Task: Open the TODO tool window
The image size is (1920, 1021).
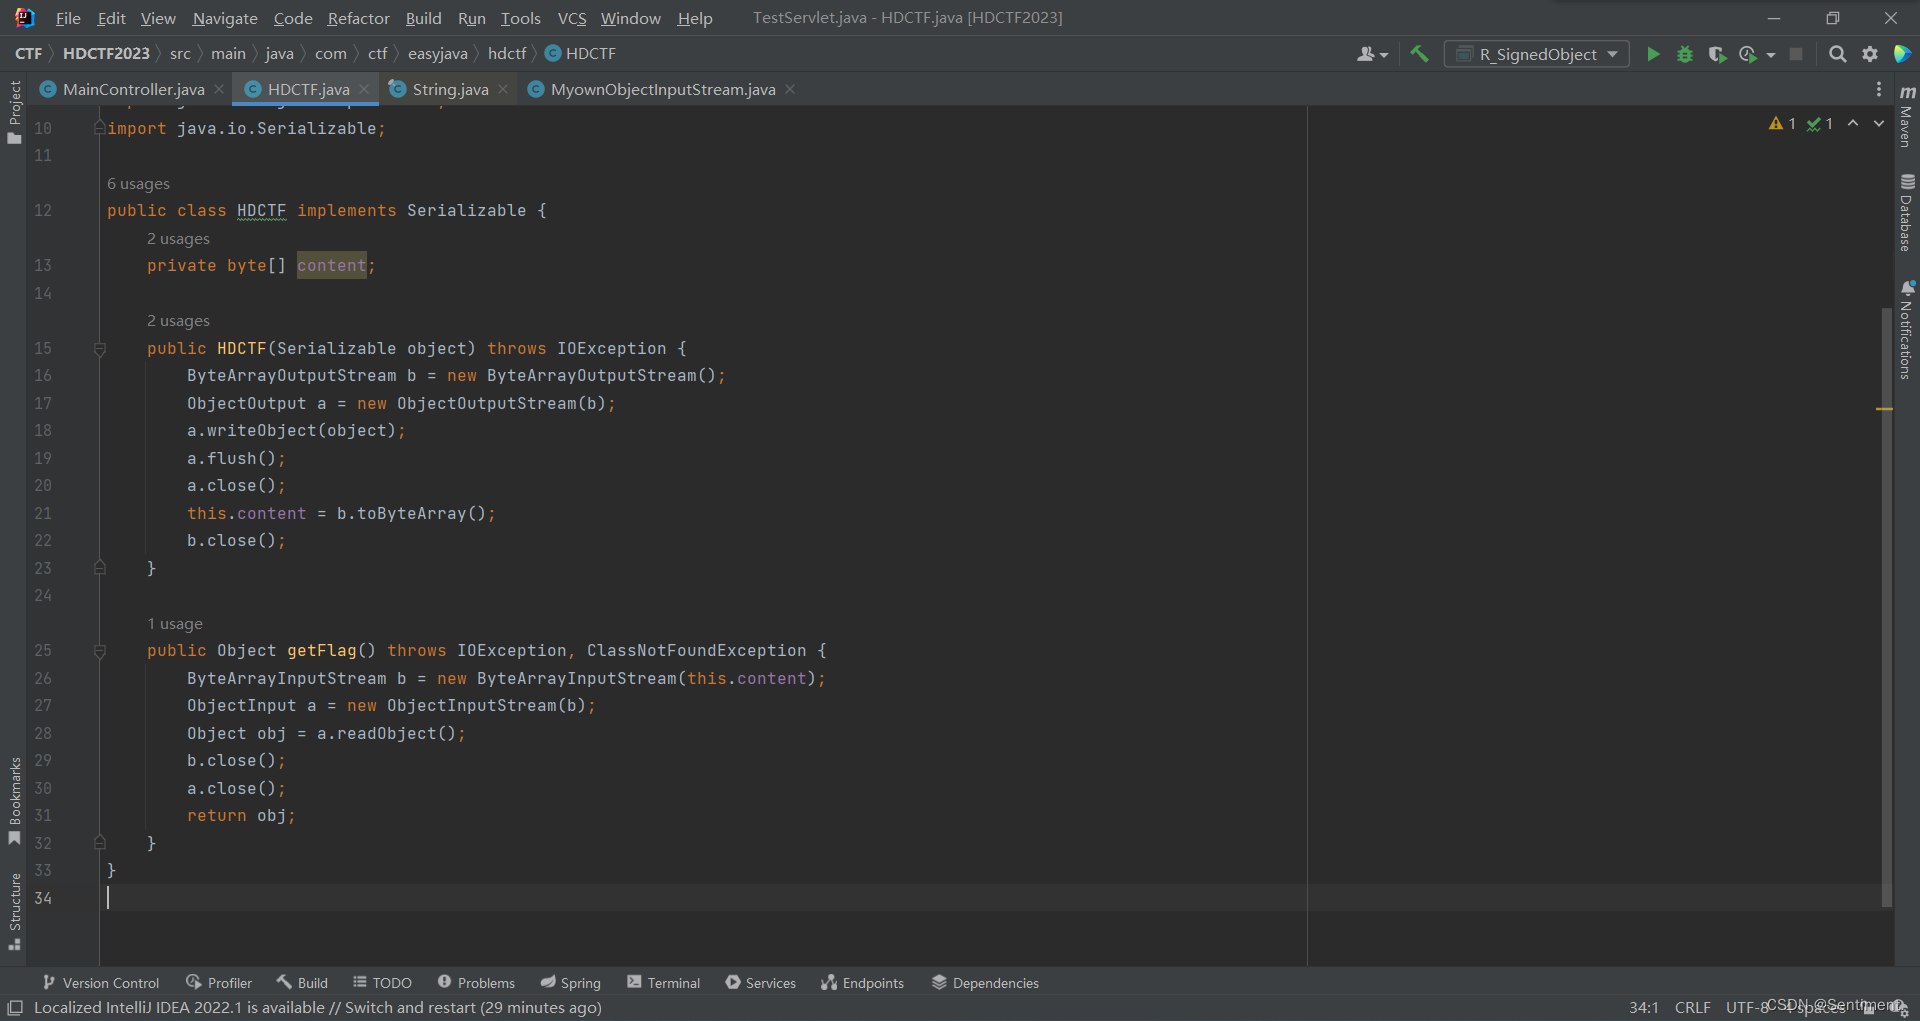Action: click(x=382, y=983)
